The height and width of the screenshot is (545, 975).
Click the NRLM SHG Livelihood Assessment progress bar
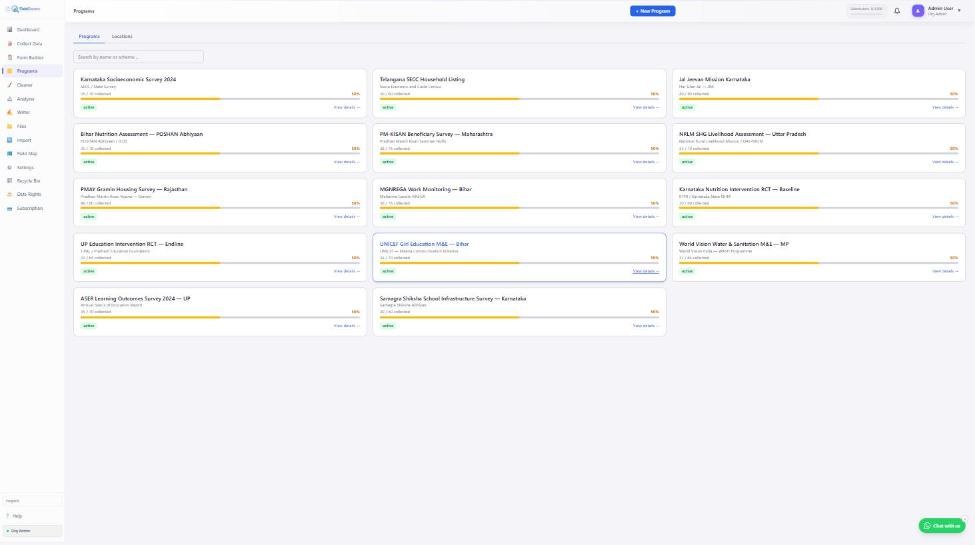(x=818, y=153)
